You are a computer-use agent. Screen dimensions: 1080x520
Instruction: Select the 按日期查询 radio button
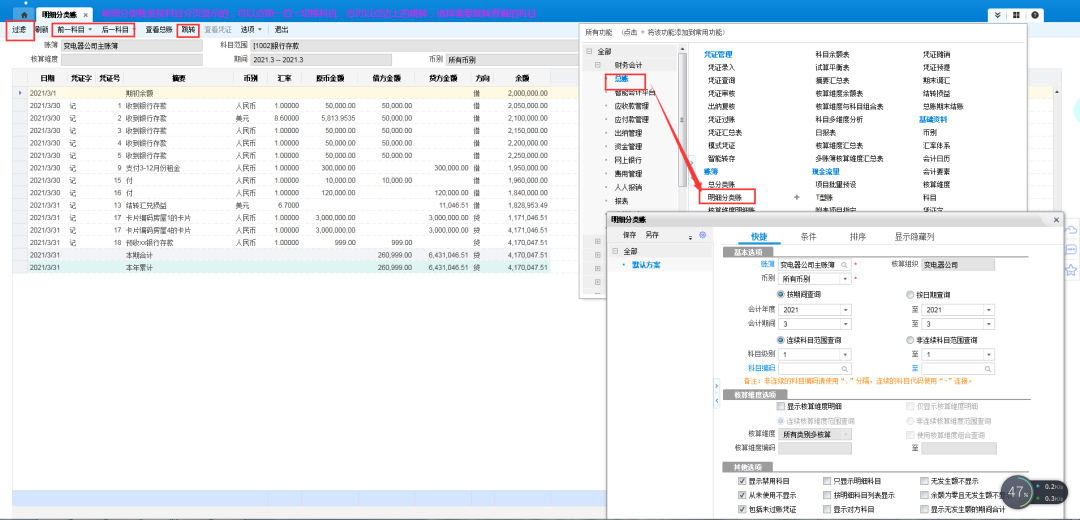pyautogui.click(x=910, y=294)
